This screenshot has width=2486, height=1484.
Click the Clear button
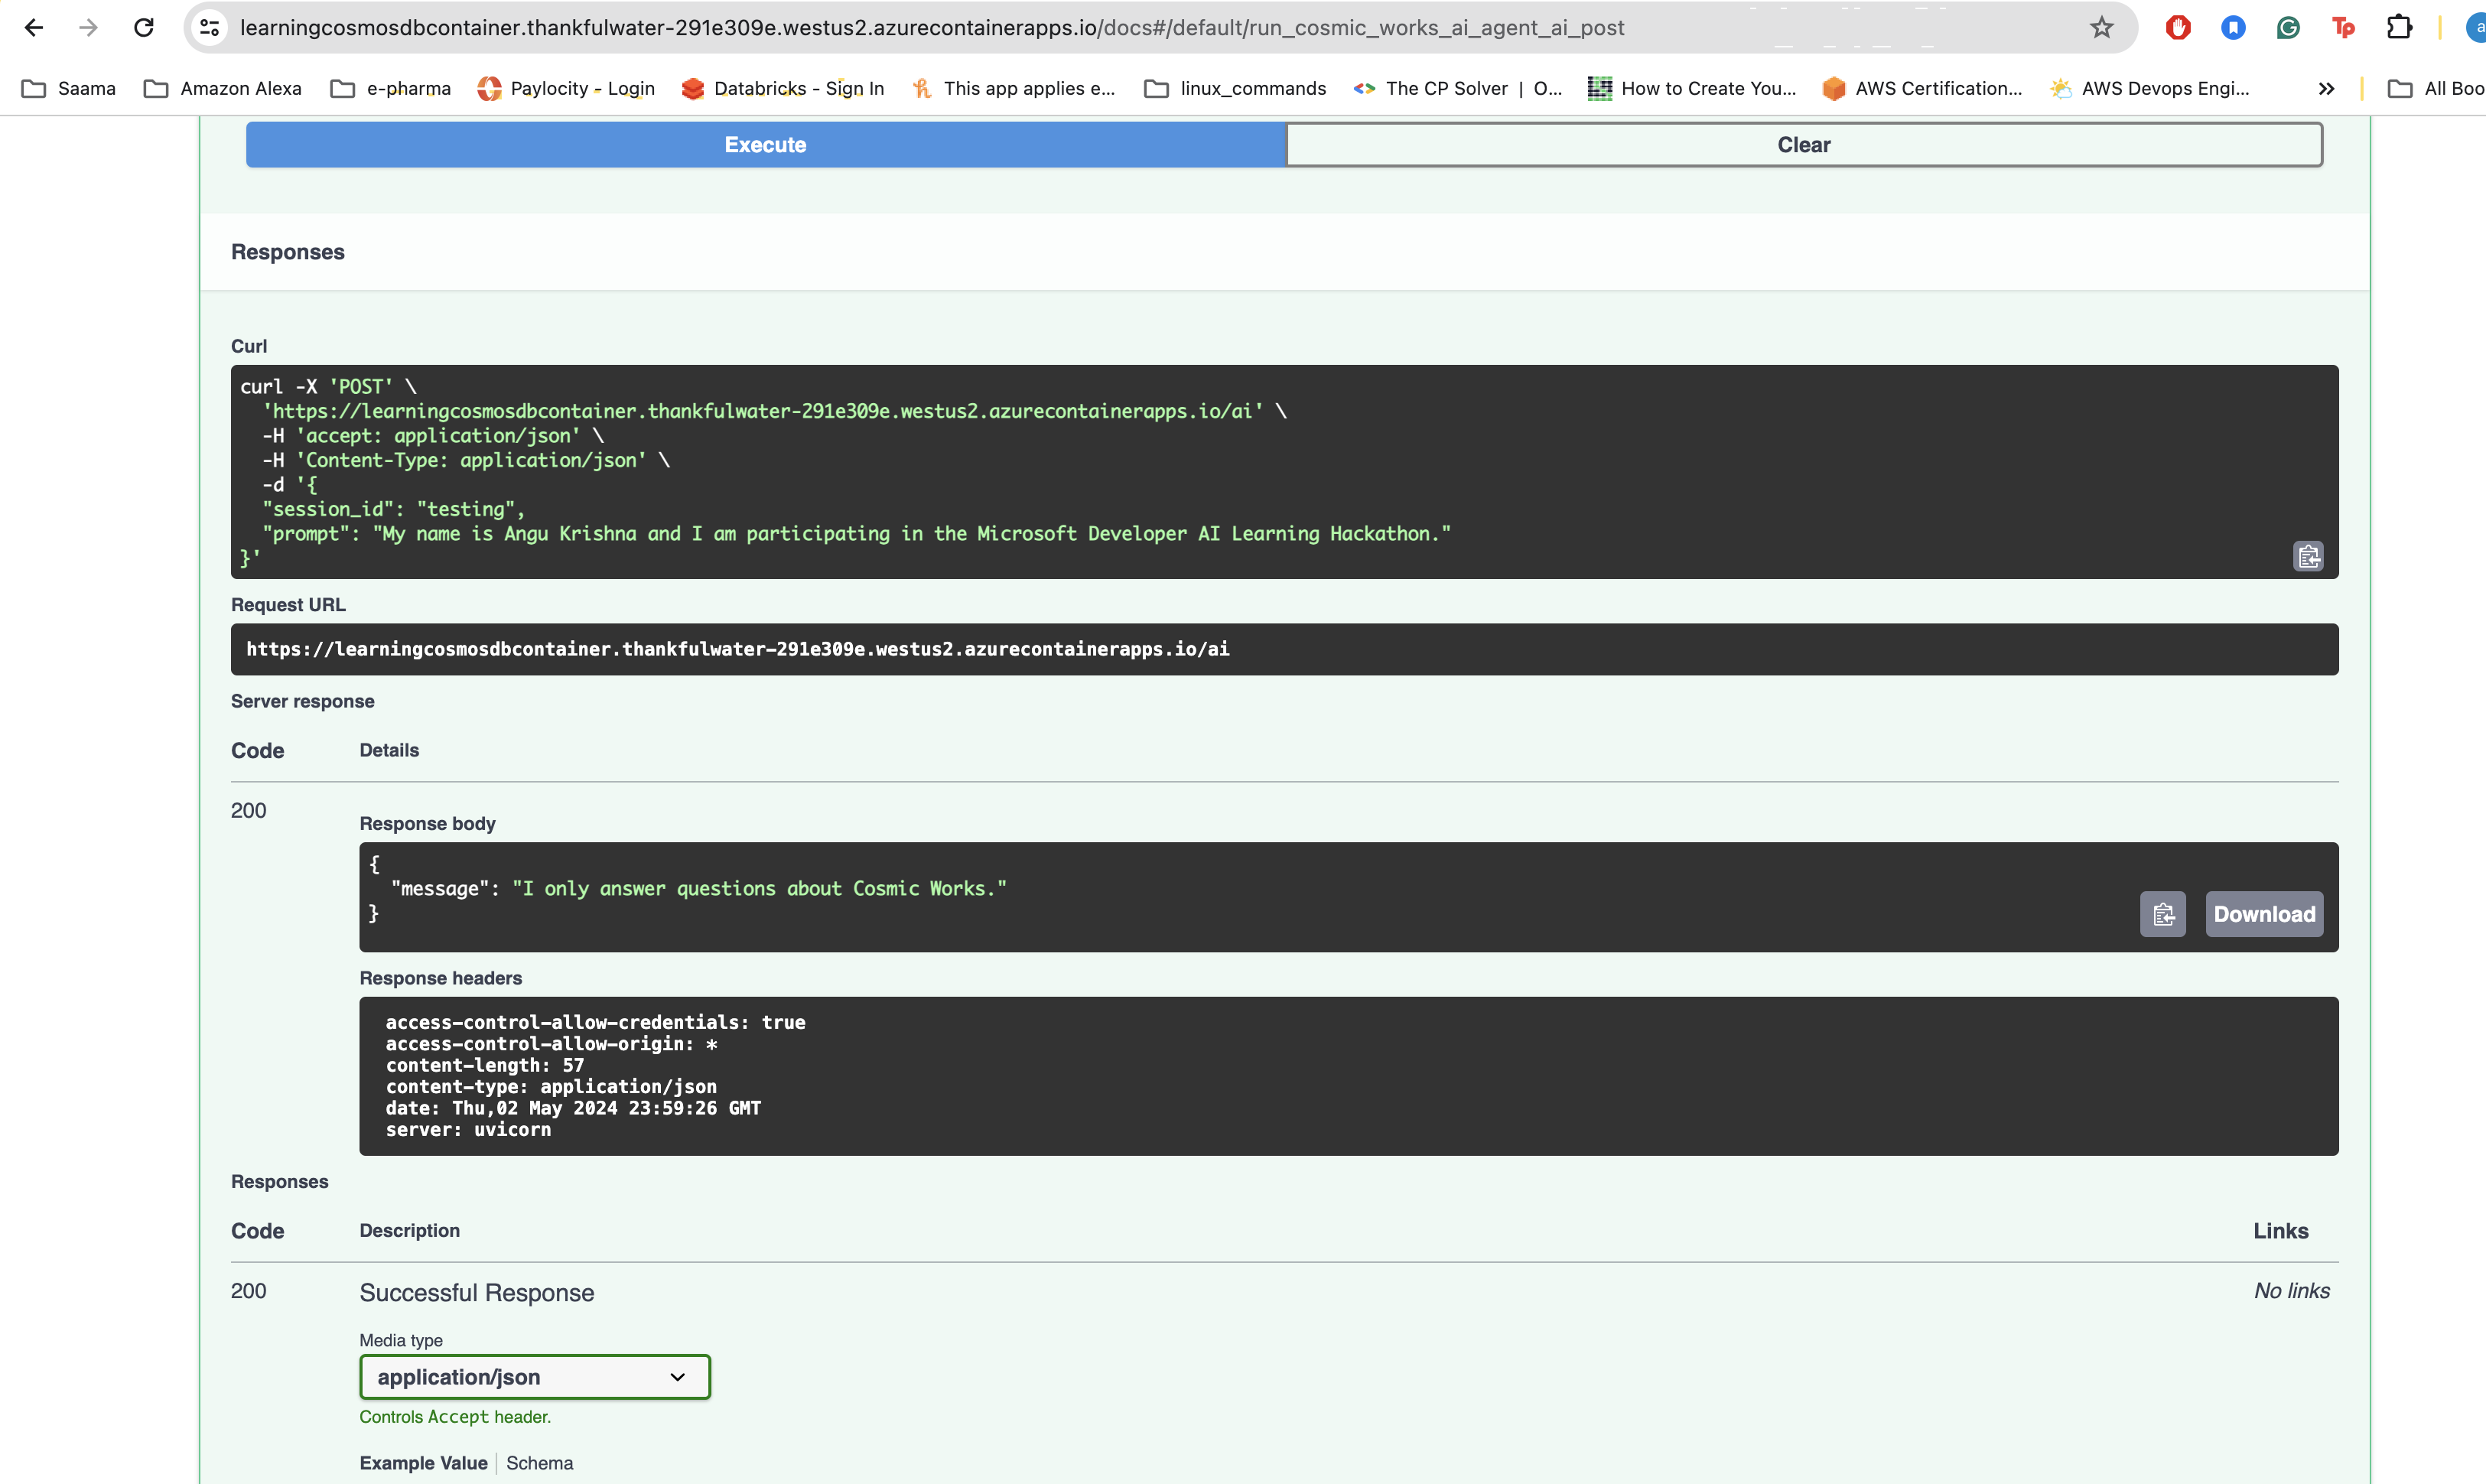tap(1803, 145)
